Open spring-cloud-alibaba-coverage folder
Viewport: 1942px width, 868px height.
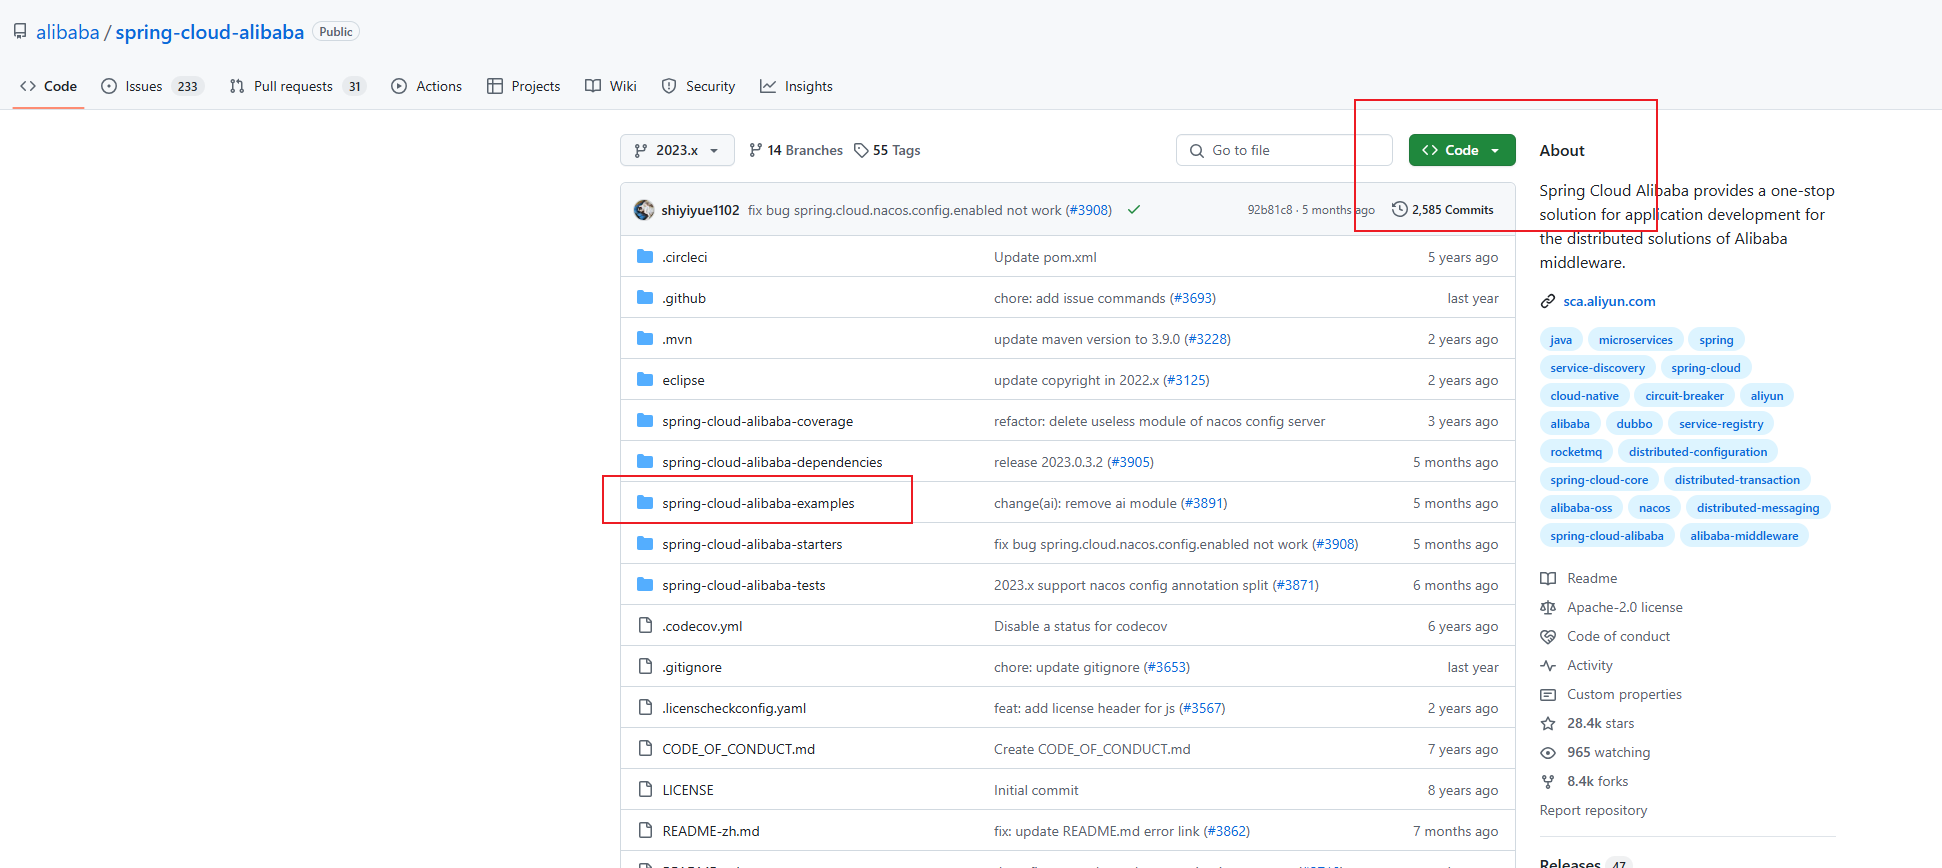[757, 421]
